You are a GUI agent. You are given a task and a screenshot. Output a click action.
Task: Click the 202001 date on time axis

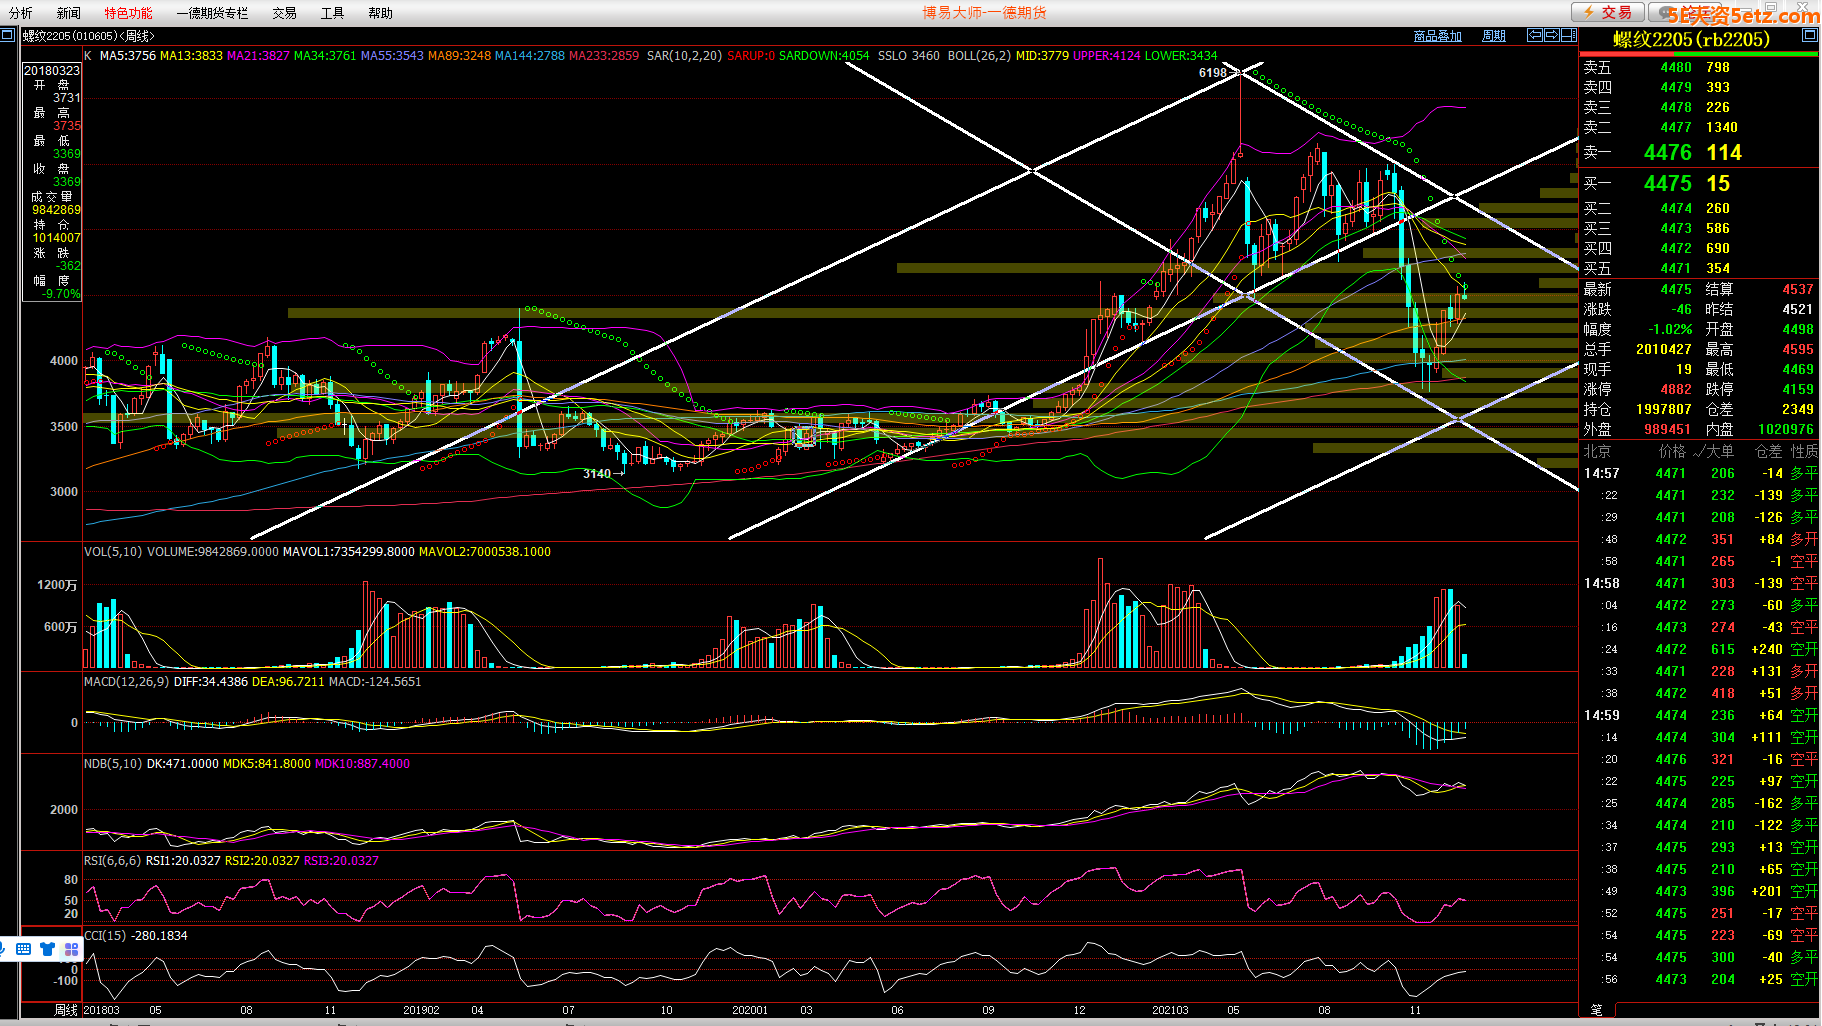(750, 1010)
